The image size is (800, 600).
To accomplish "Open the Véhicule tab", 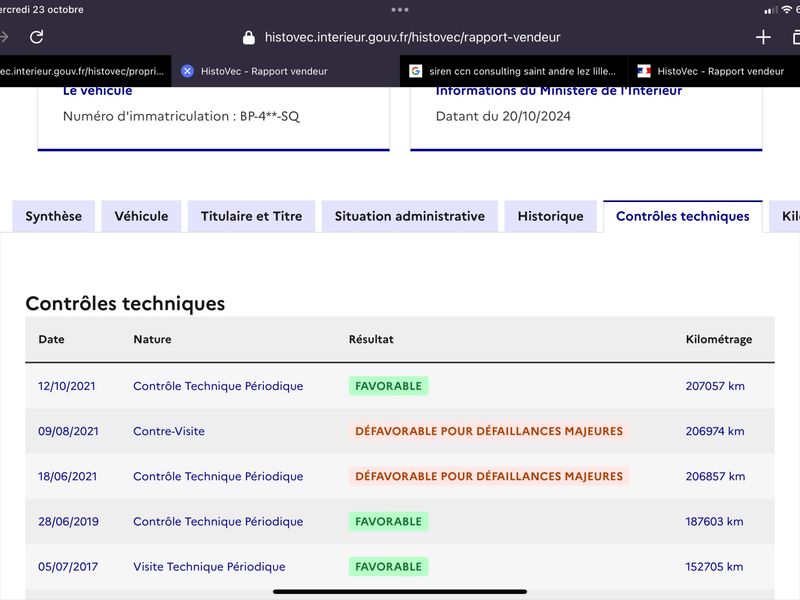I will click(141, 216).
